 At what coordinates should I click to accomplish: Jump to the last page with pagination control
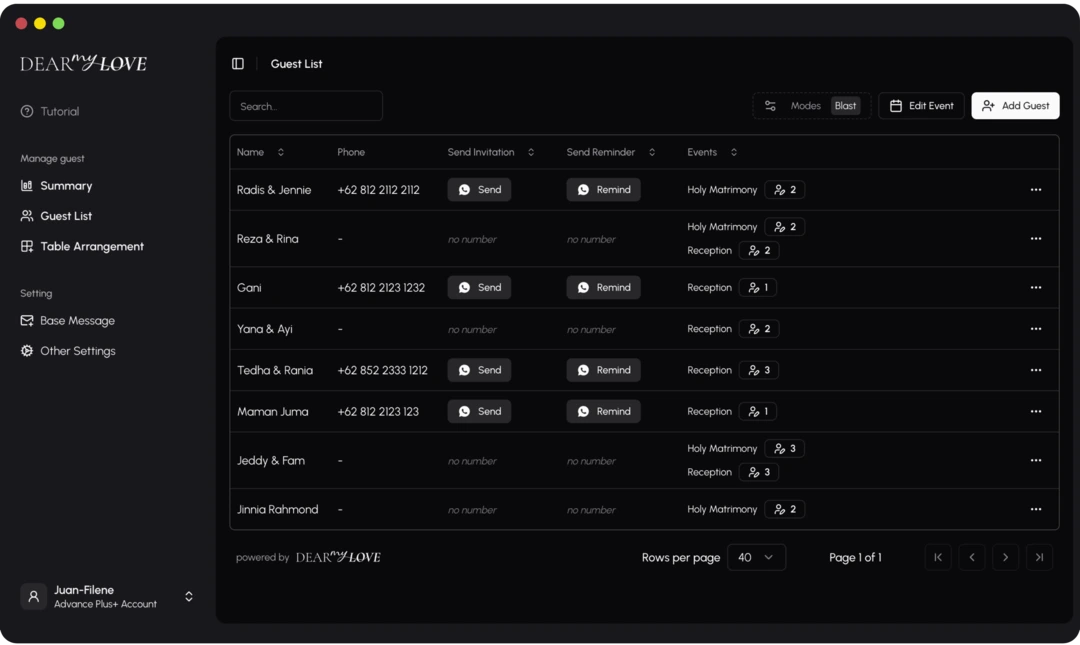(x=1039, y=557)
